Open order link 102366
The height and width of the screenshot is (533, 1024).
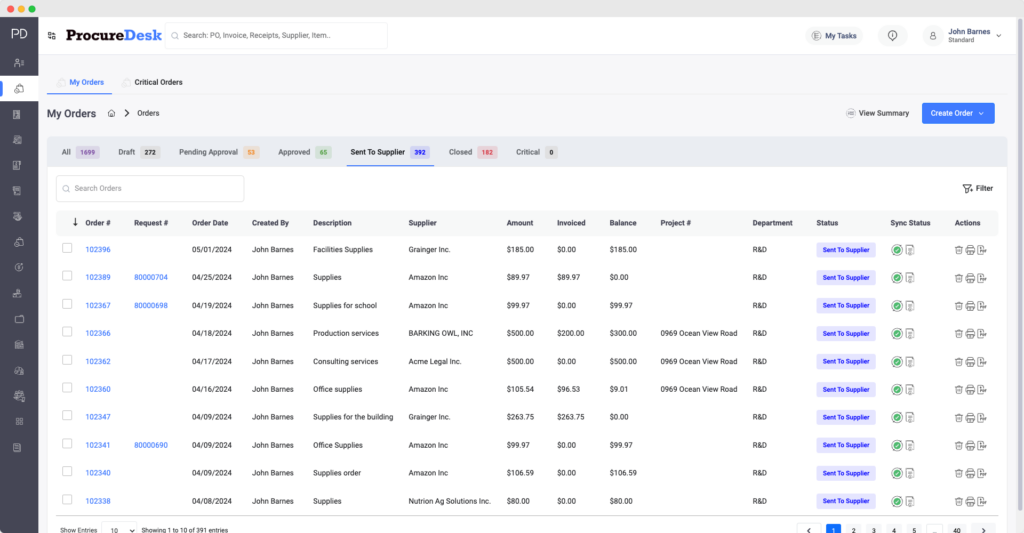[x=98, y=333]
